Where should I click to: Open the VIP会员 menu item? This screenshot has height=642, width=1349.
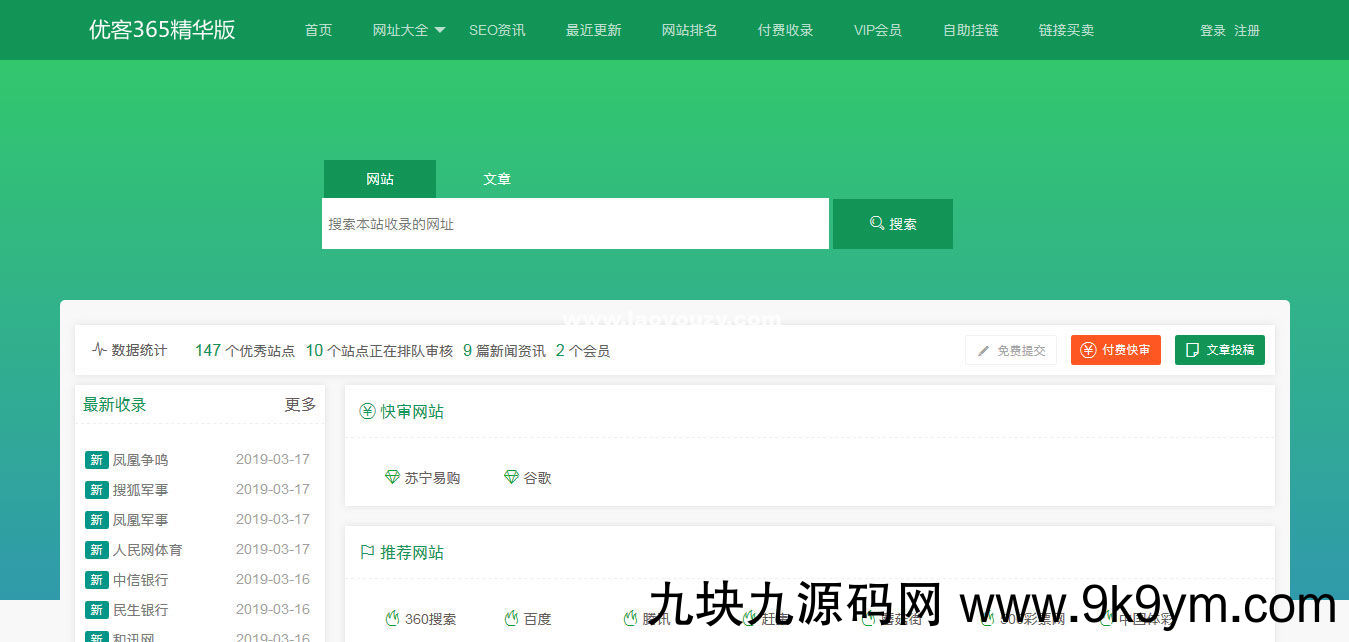point(877,30)
